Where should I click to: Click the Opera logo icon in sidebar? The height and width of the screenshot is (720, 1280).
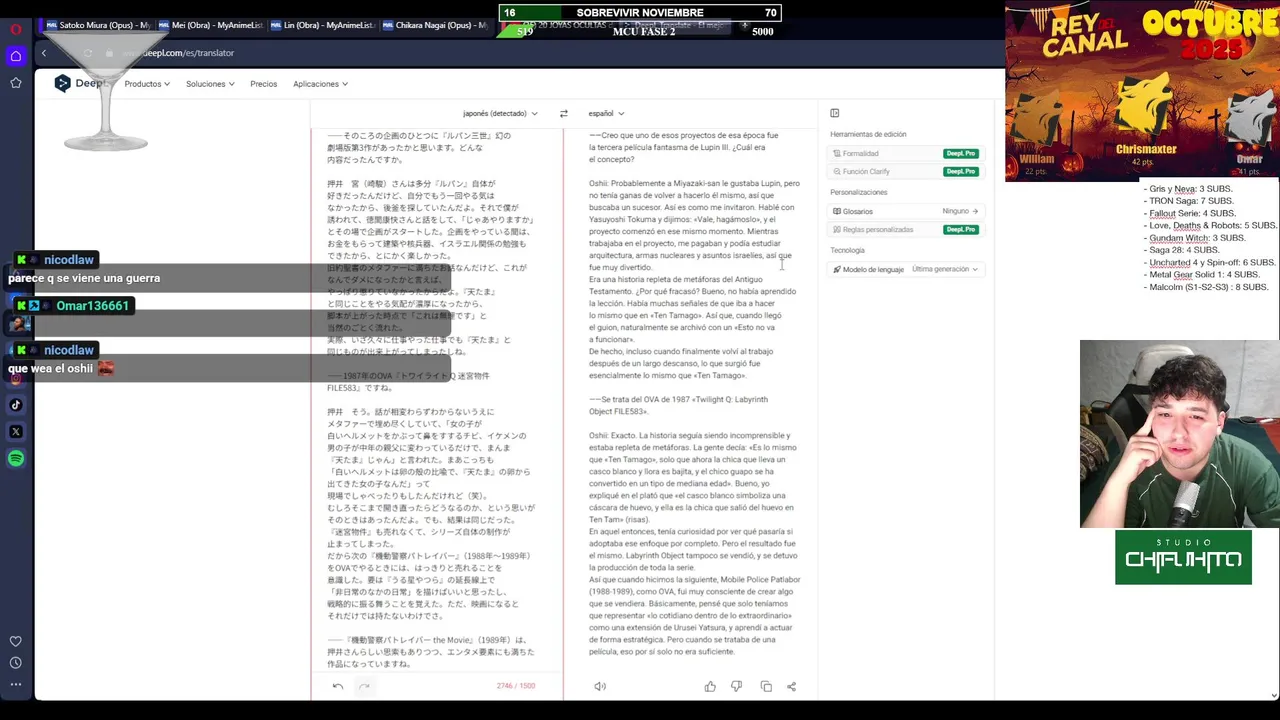(x=15, y=29)
